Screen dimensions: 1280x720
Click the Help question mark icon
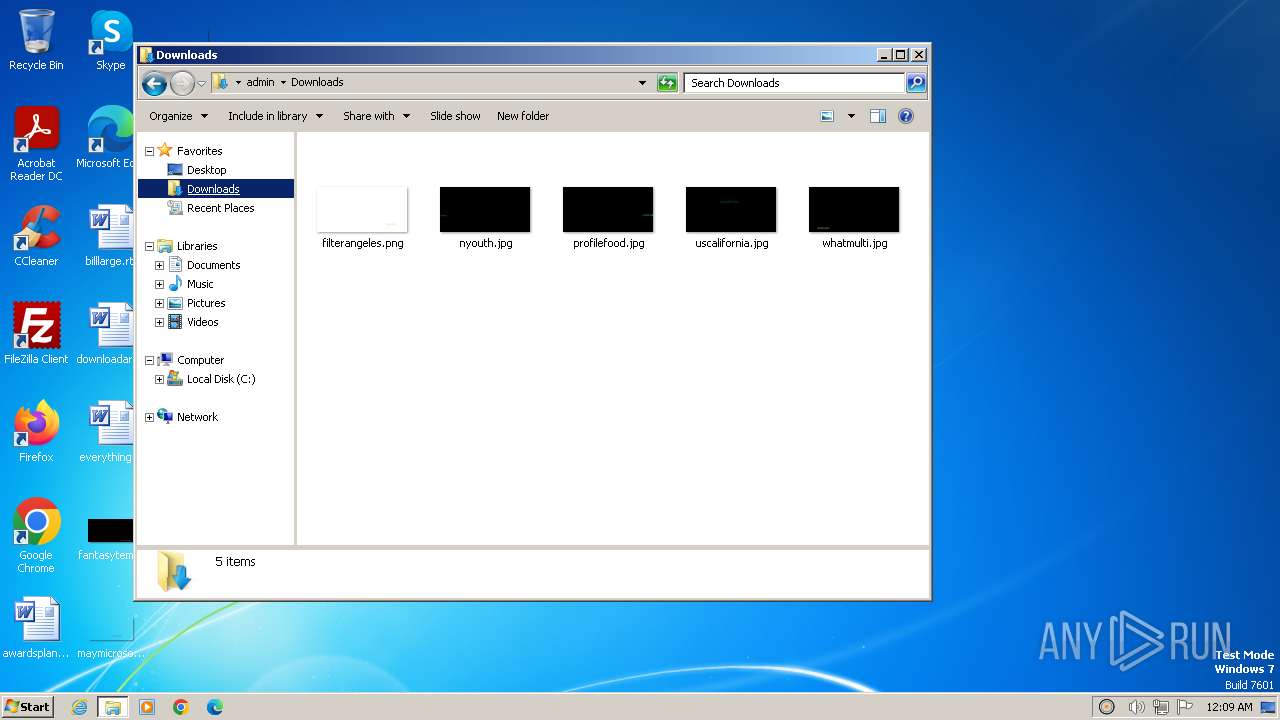pyautogui.click(x=906, y=116)
